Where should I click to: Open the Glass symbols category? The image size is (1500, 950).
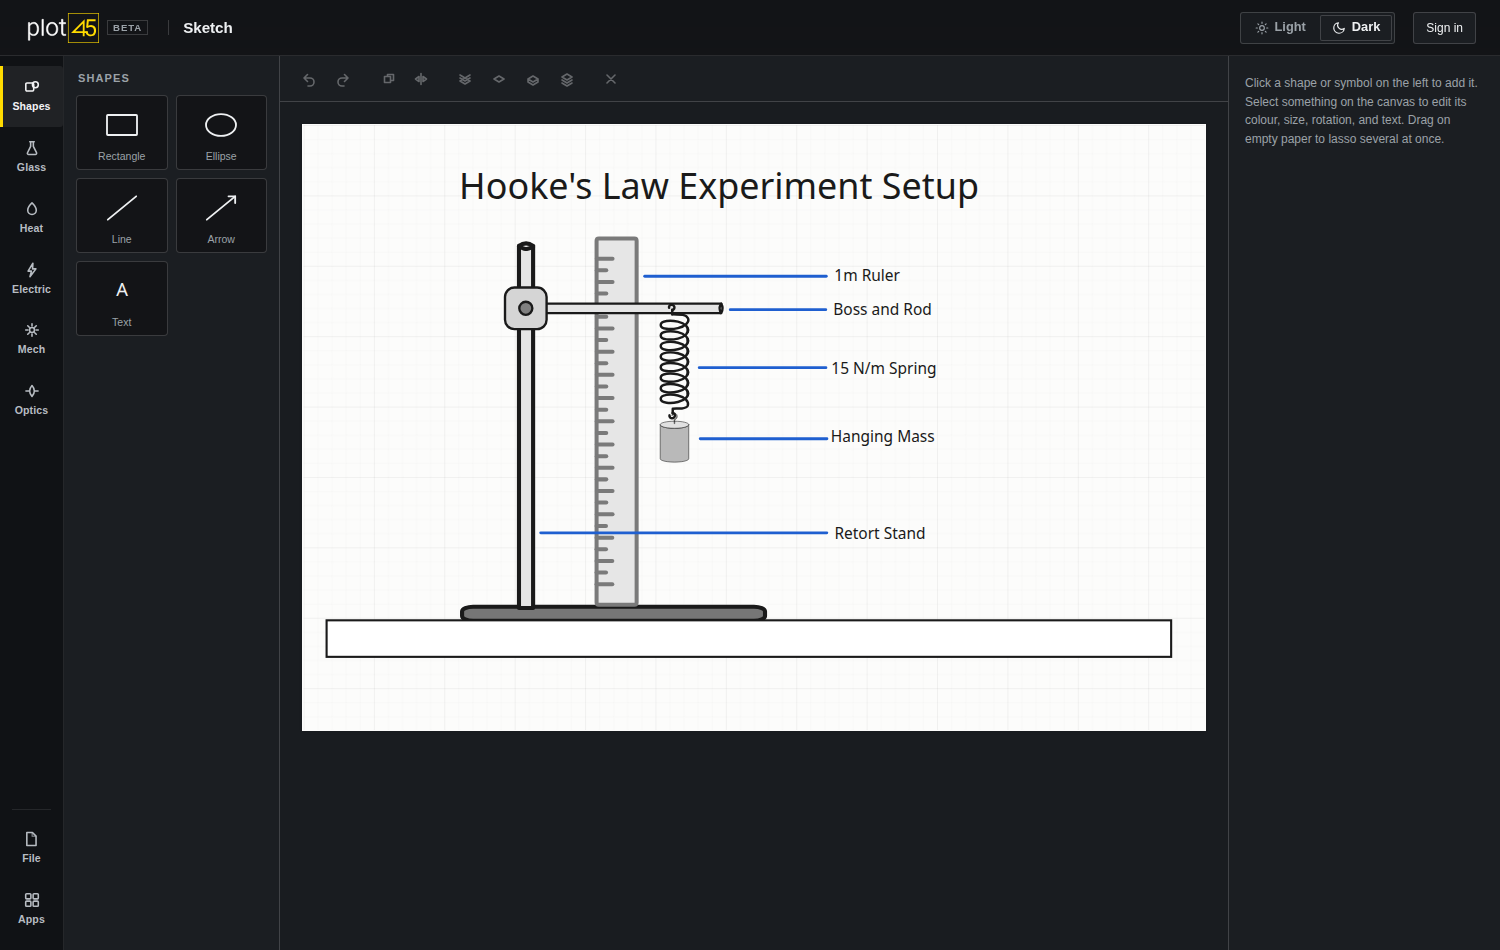coord(31,157)
